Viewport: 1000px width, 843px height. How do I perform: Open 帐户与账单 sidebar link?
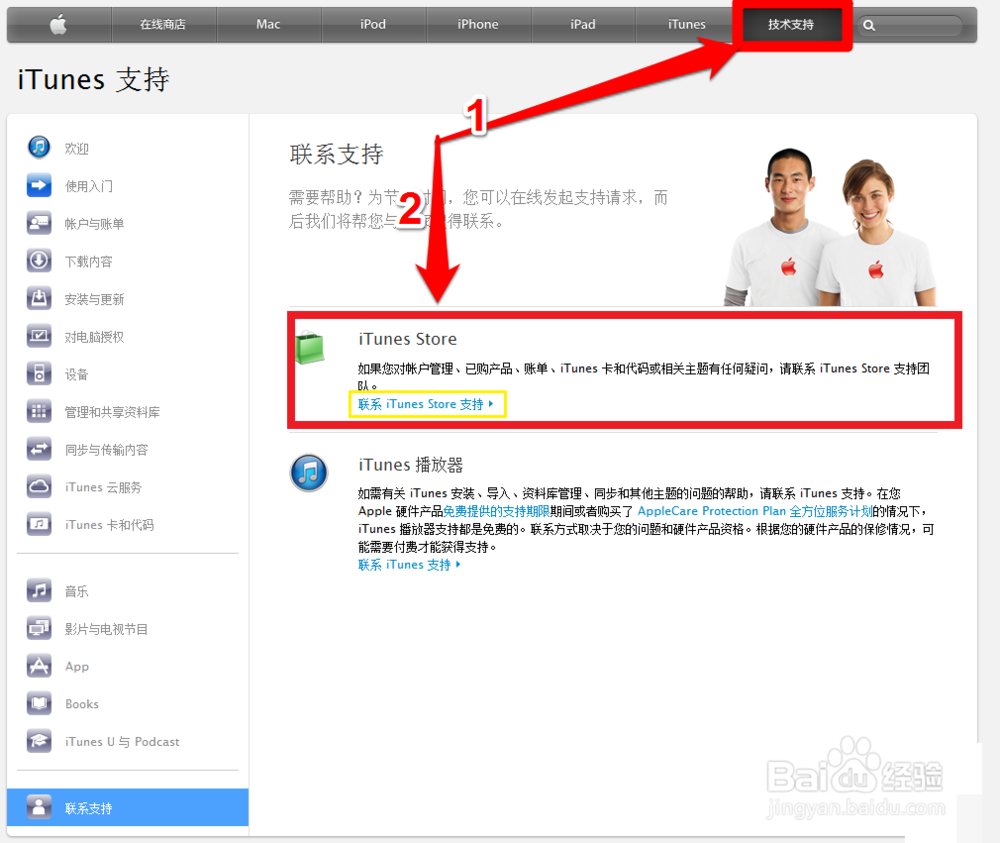pyautogui.click(x=94, y=224)
